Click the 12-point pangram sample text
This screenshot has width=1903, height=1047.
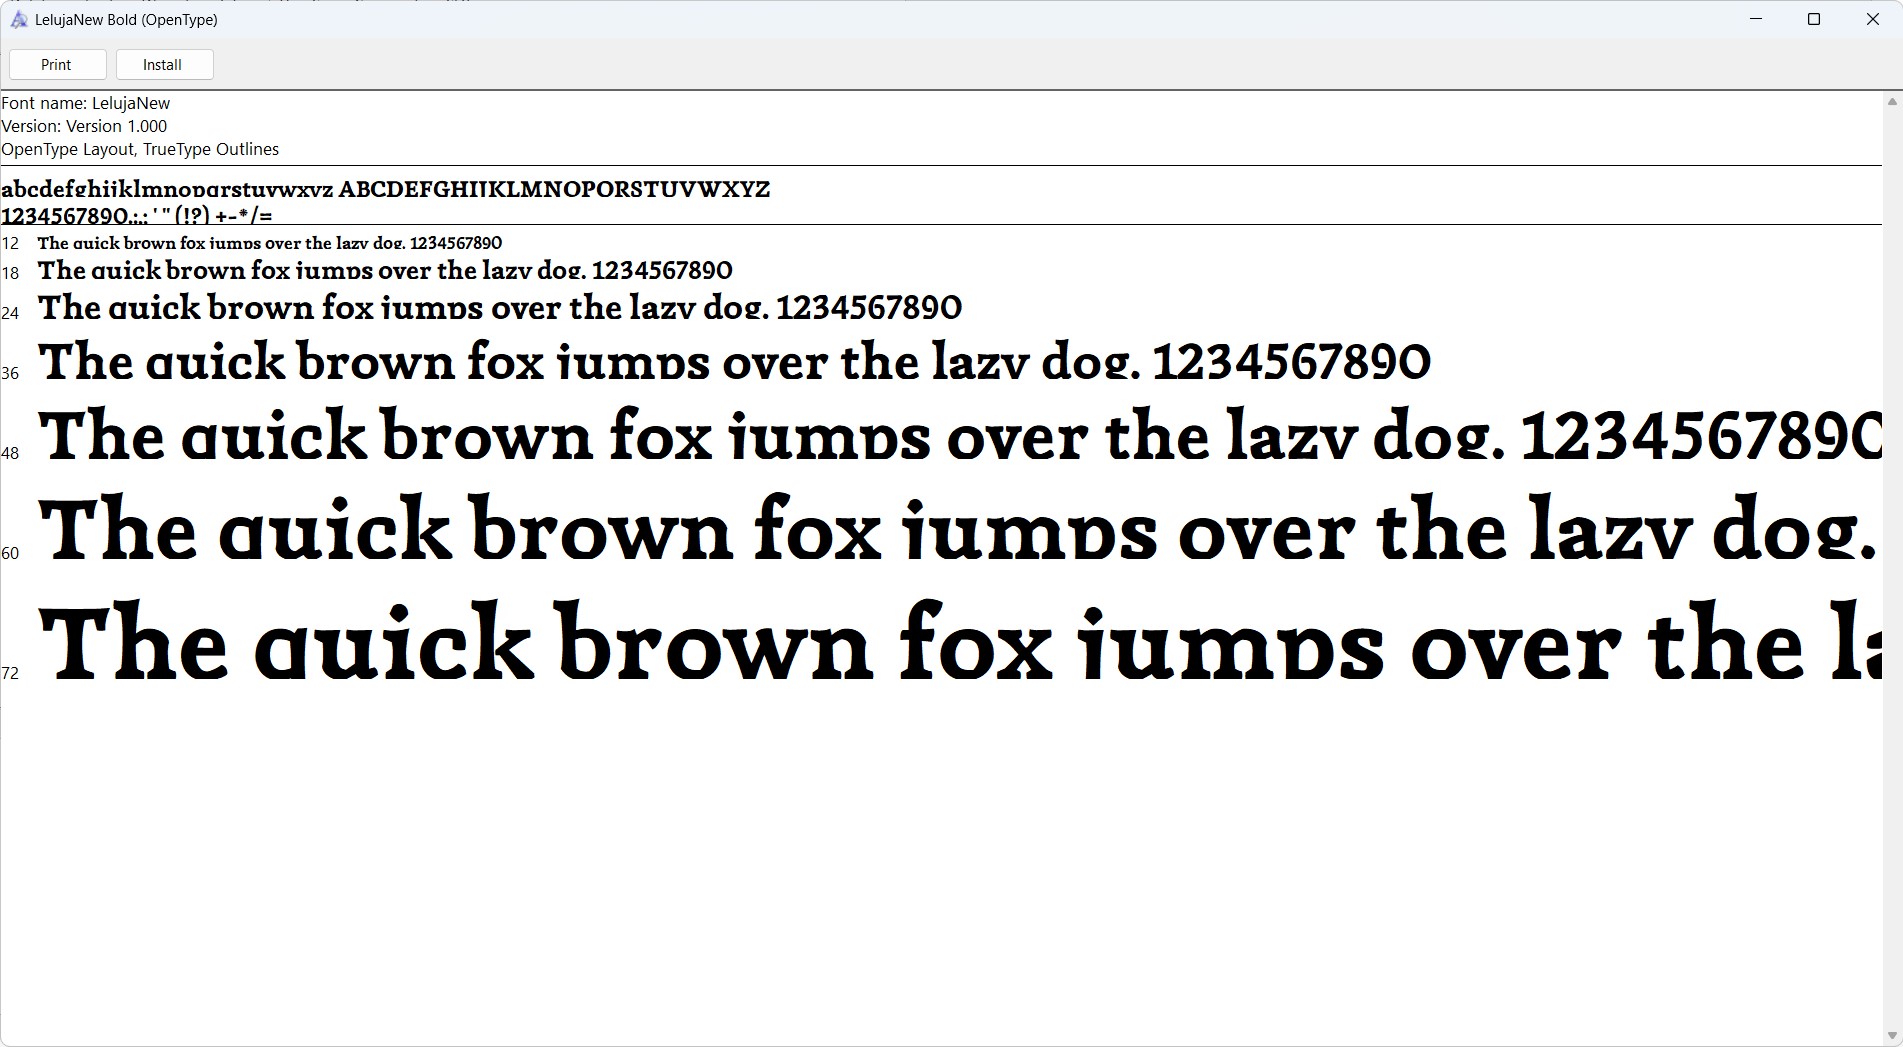tap(270, 243)
